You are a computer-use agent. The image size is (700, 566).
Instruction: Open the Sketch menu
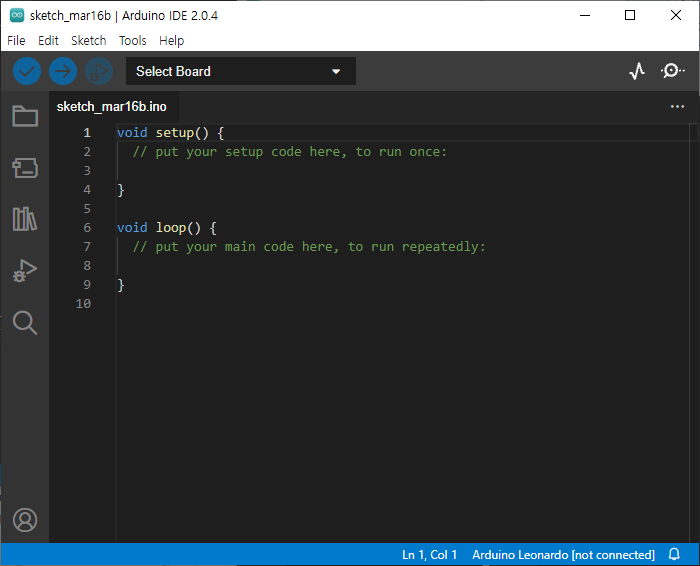[88, 41]
